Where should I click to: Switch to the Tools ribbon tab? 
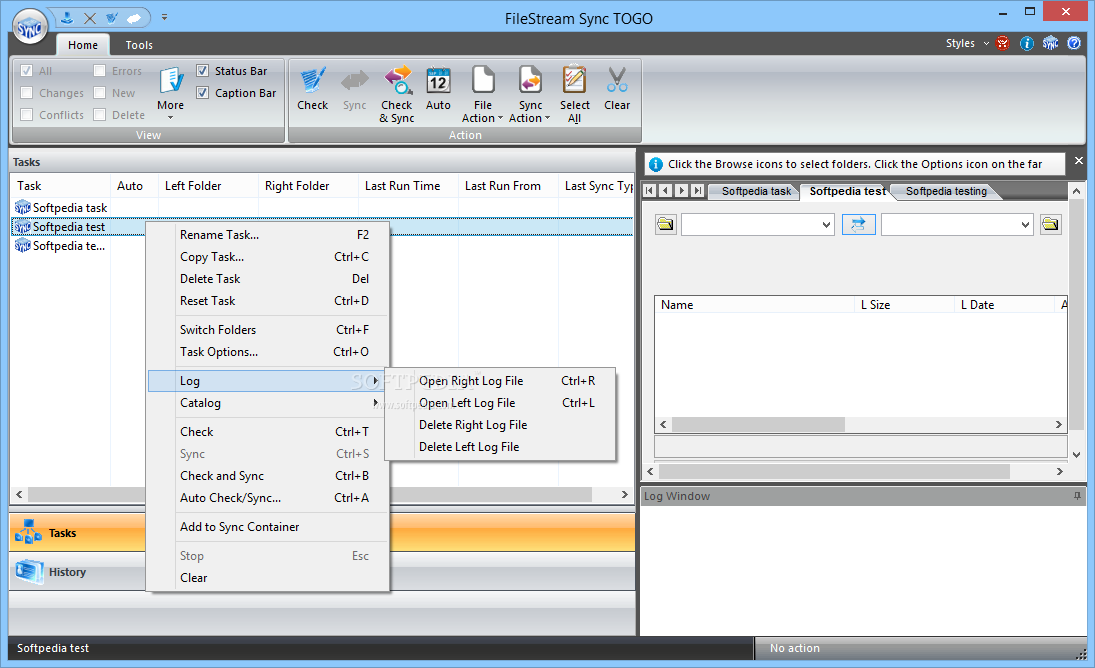(139, 45)
